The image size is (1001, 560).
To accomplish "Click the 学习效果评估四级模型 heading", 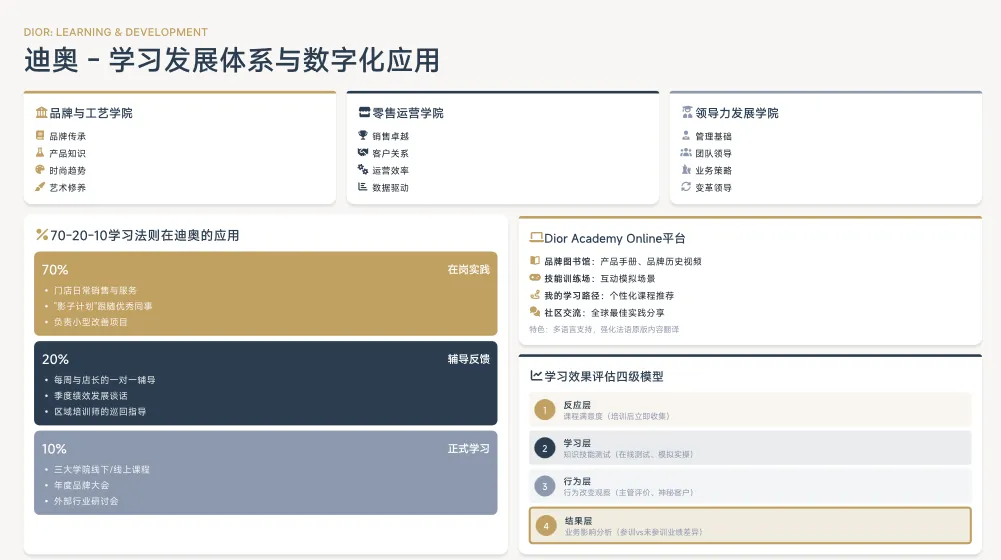I will [x=604, y=377].
